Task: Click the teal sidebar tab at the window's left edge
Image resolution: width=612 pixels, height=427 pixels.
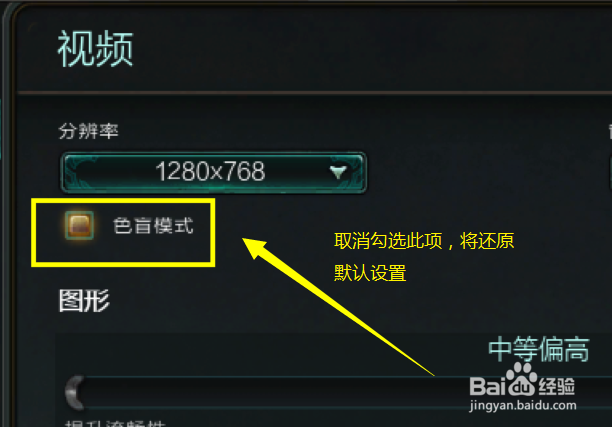Action: click(1, 129)
